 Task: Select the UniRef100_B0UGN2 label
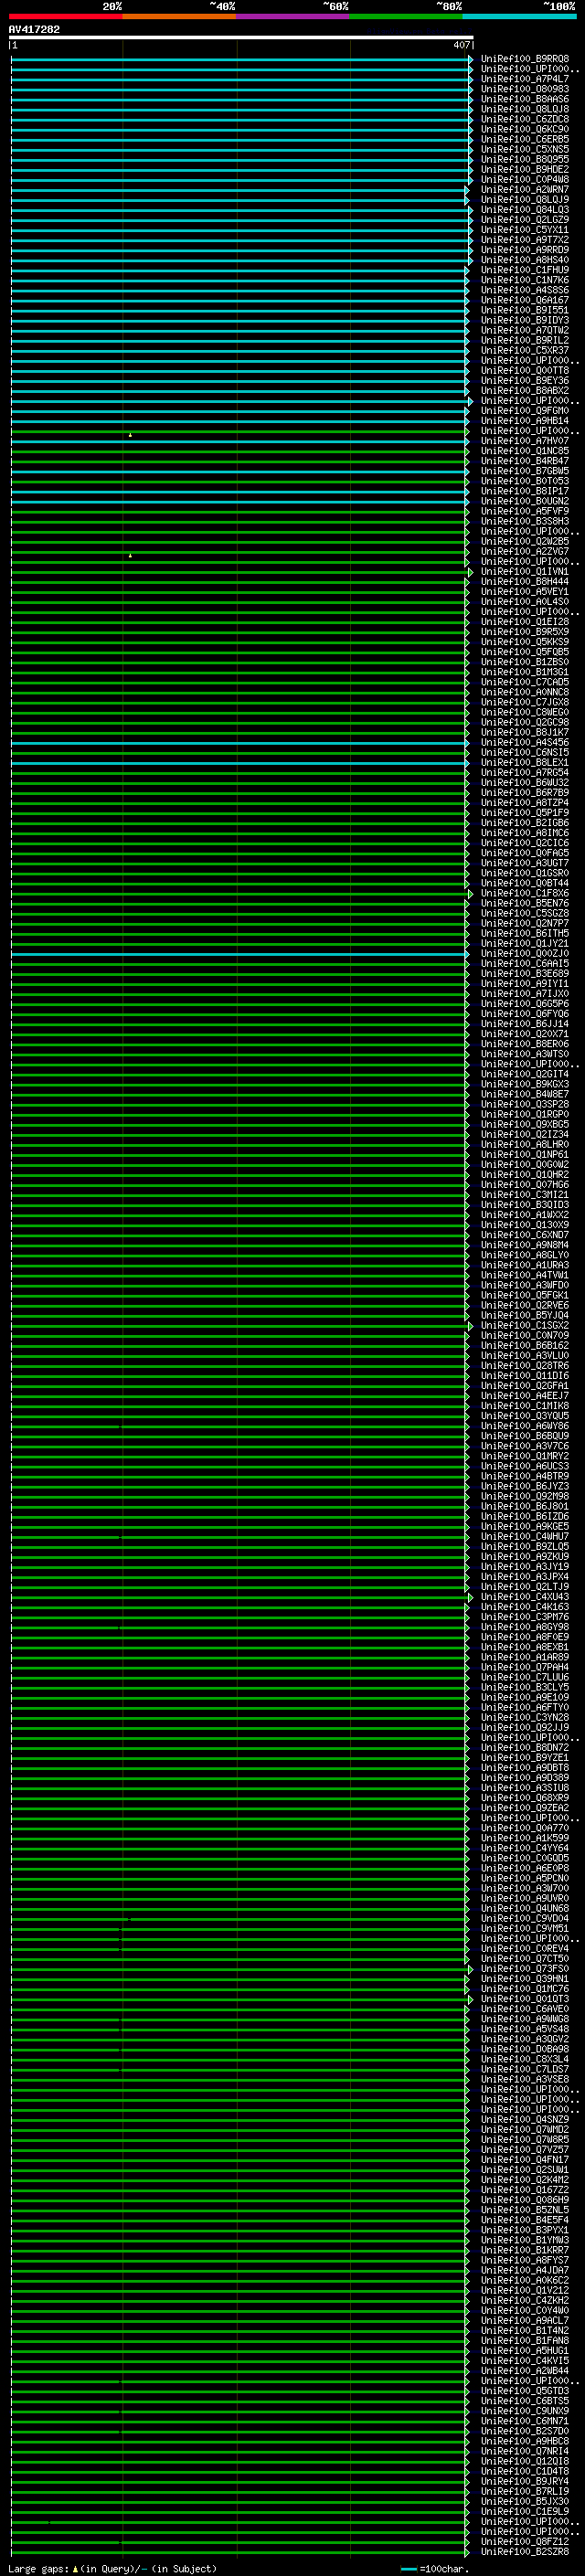tap(525, 501)
